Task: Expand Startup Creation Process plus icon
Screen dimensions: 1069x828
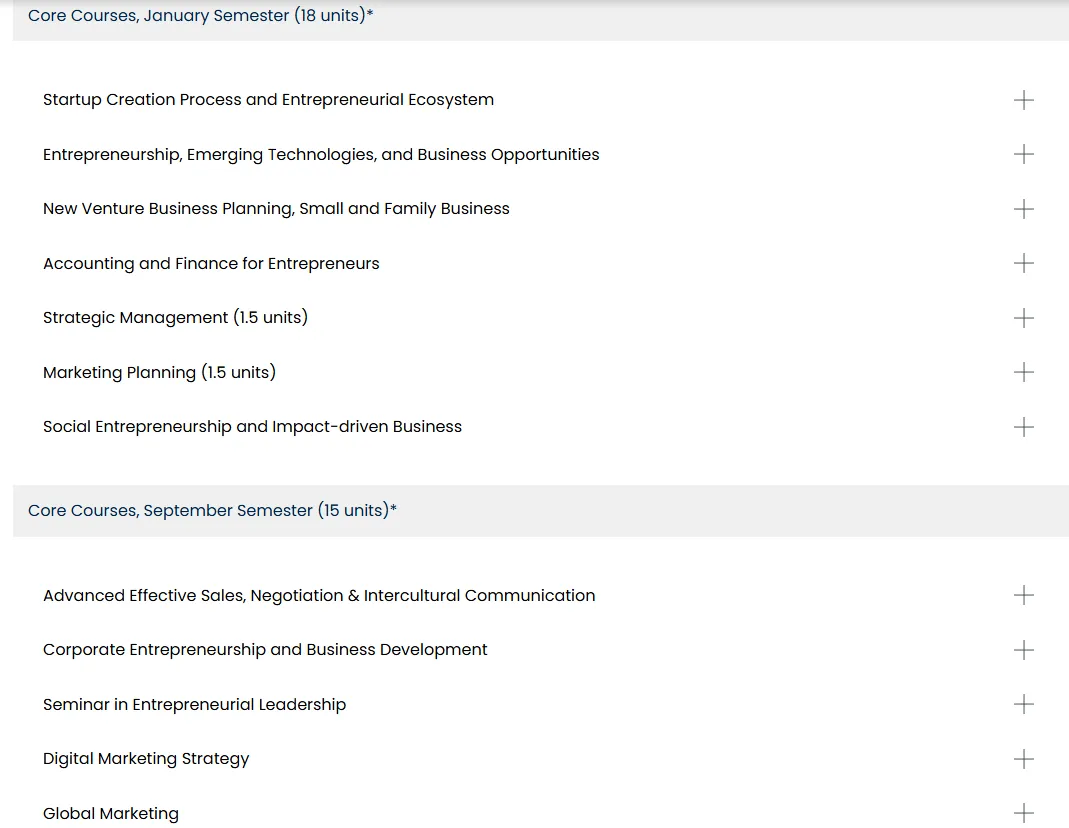Action: pyautogui.click(x=1023, y=100)
